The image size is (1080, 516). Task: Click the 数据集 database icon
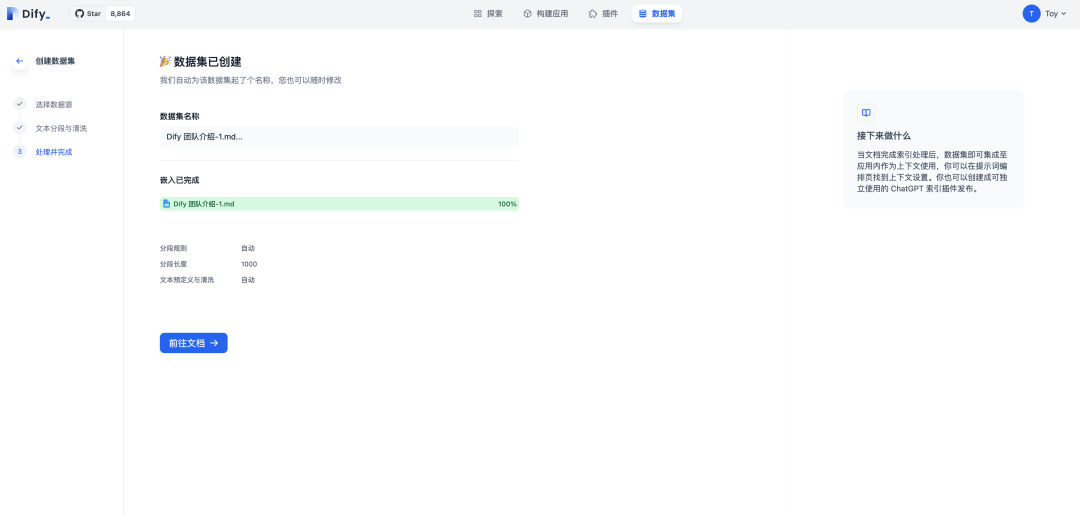pyautogui.click(x=643, y=14)
